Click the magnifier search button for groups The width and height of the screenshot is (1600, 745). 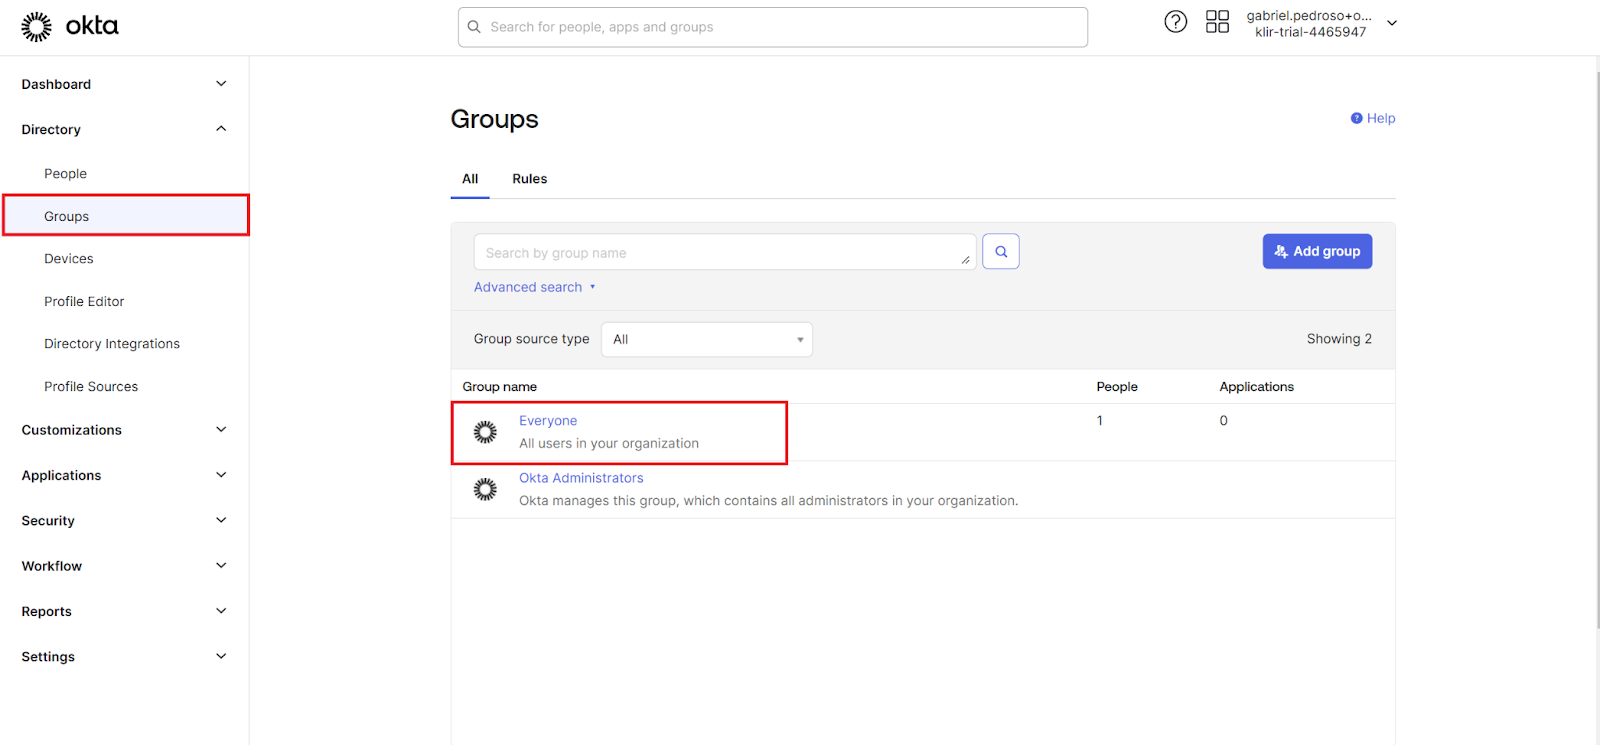pos(1000,252)
